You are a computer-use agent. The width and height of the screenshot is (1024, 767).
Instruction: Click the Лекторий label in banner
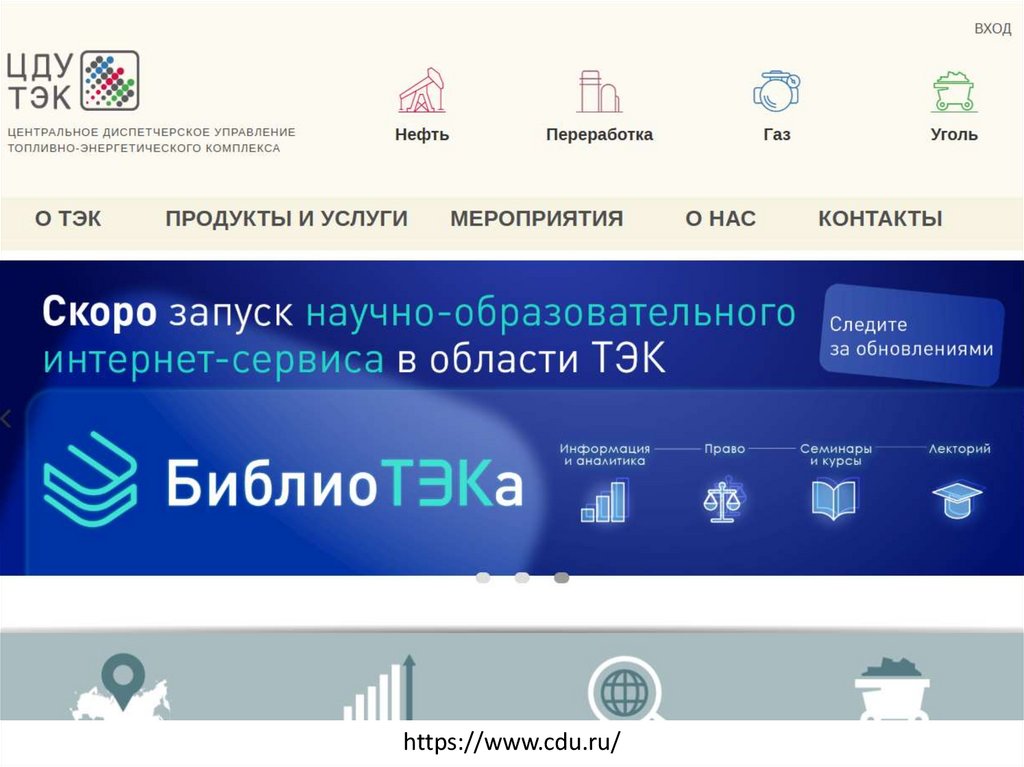coord(959,449)
